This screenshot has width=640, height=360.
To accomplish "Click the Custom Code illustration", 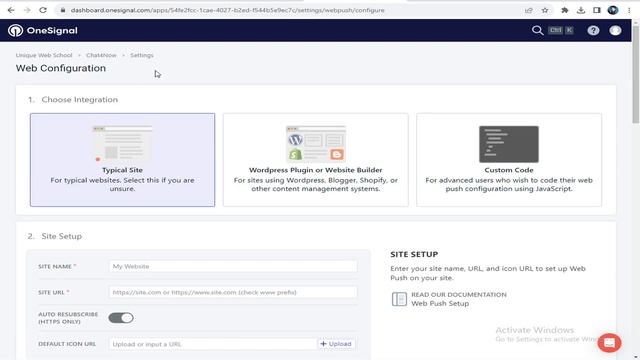I will (509, 144).
